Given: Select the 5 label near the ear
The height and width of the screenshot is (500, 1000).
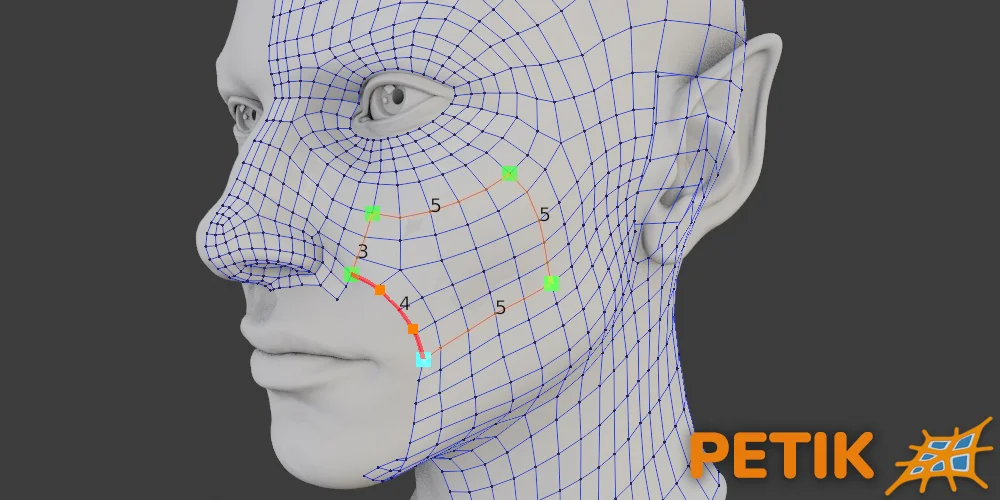Looking at the screenshot, I should (544, 214).
